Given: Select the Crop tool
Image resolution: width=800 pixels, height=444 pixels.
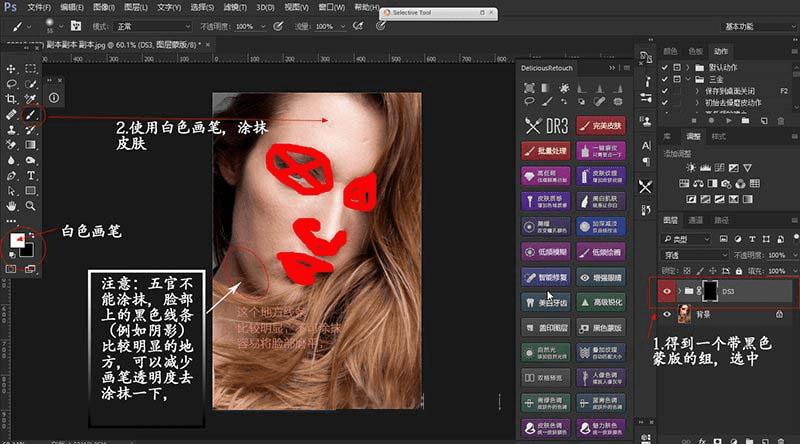Looking at the screenshot, I should (12, 100).
